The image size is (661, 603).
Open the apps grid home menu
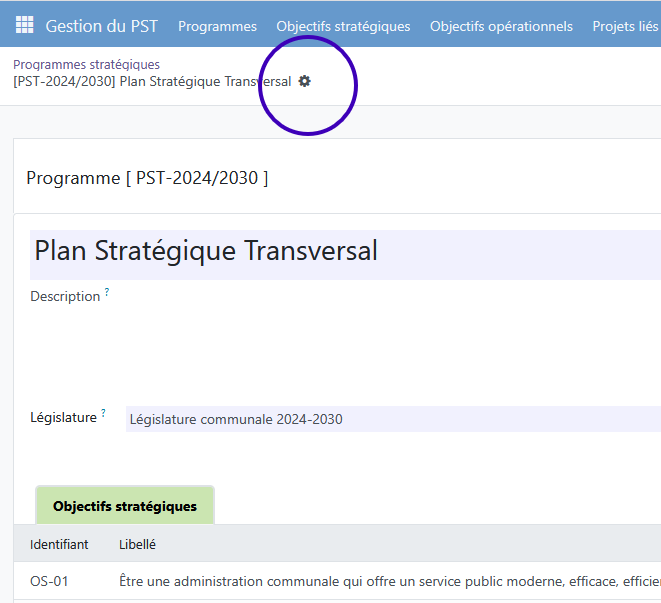click(x=24, y=26)
